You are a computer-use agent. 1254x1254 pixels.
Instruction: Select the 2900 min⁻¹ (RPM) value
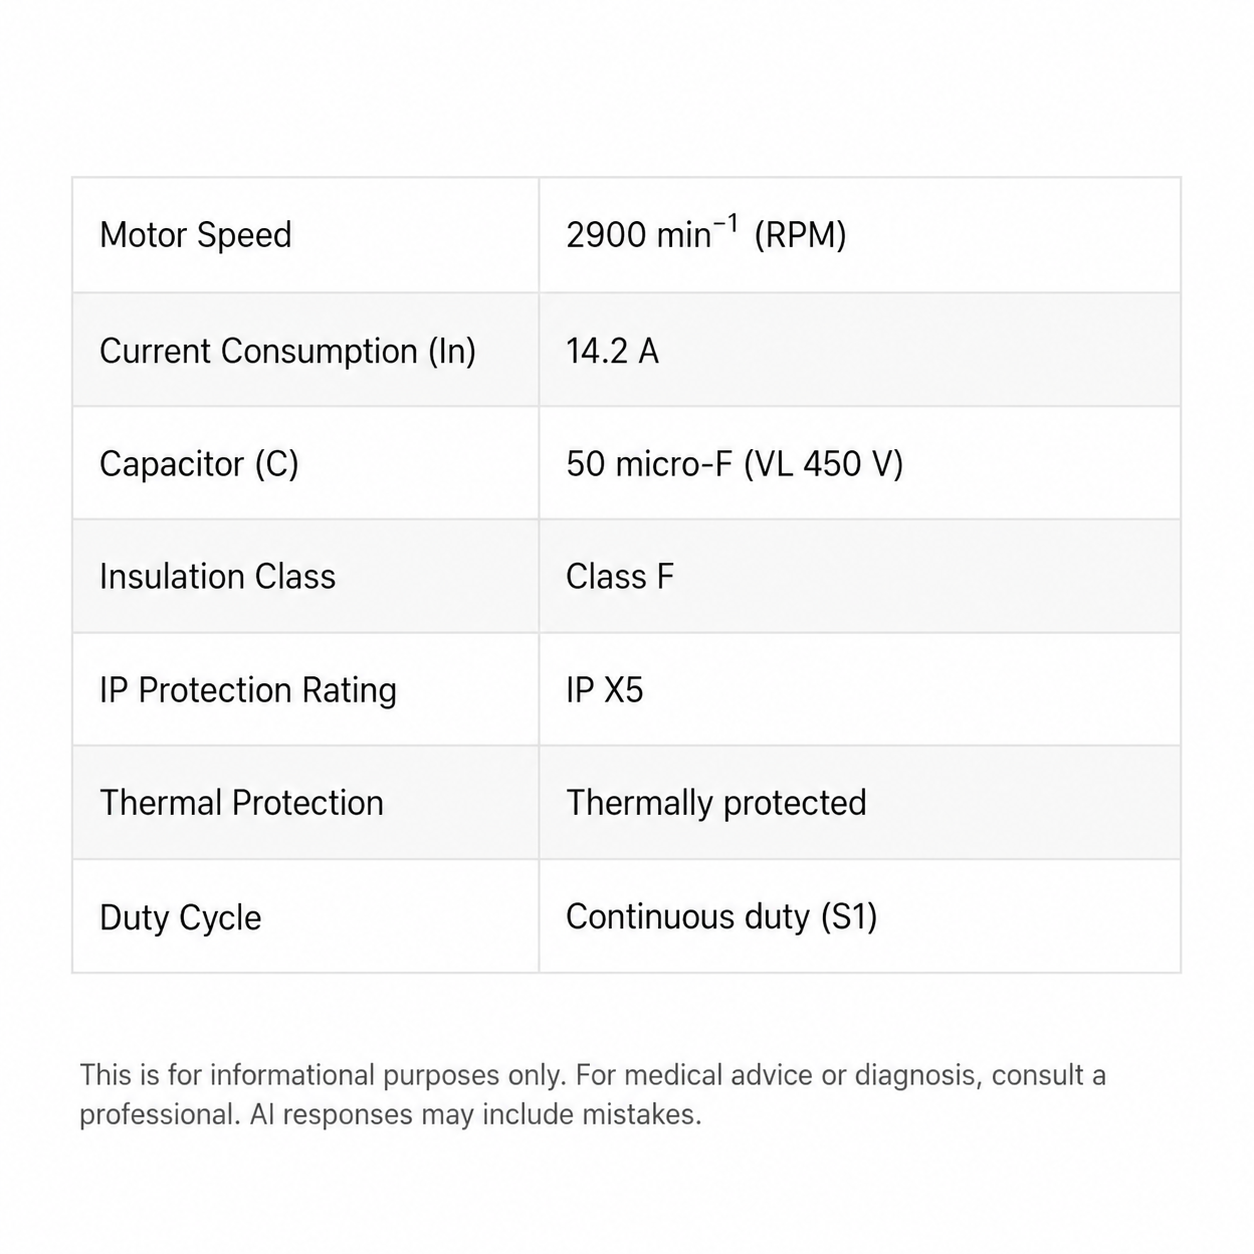706,234
